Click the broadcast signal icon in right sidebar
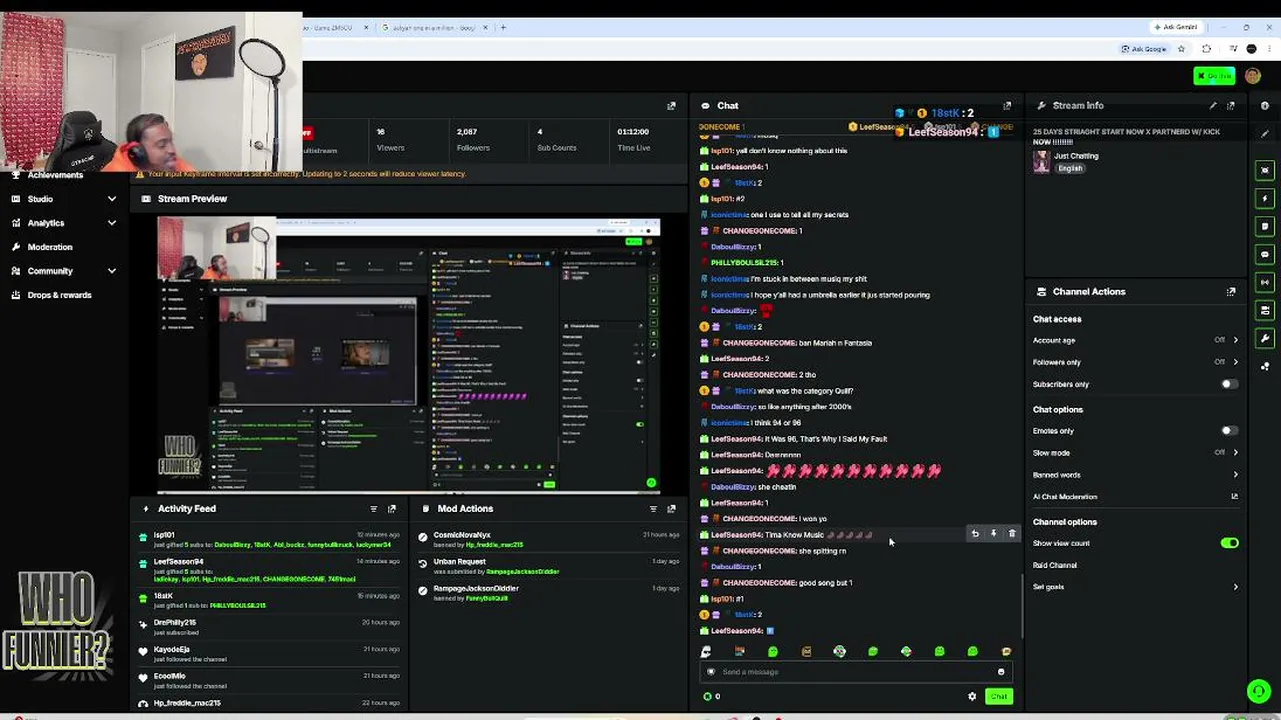The image size is (1281, 720). 1265,282
